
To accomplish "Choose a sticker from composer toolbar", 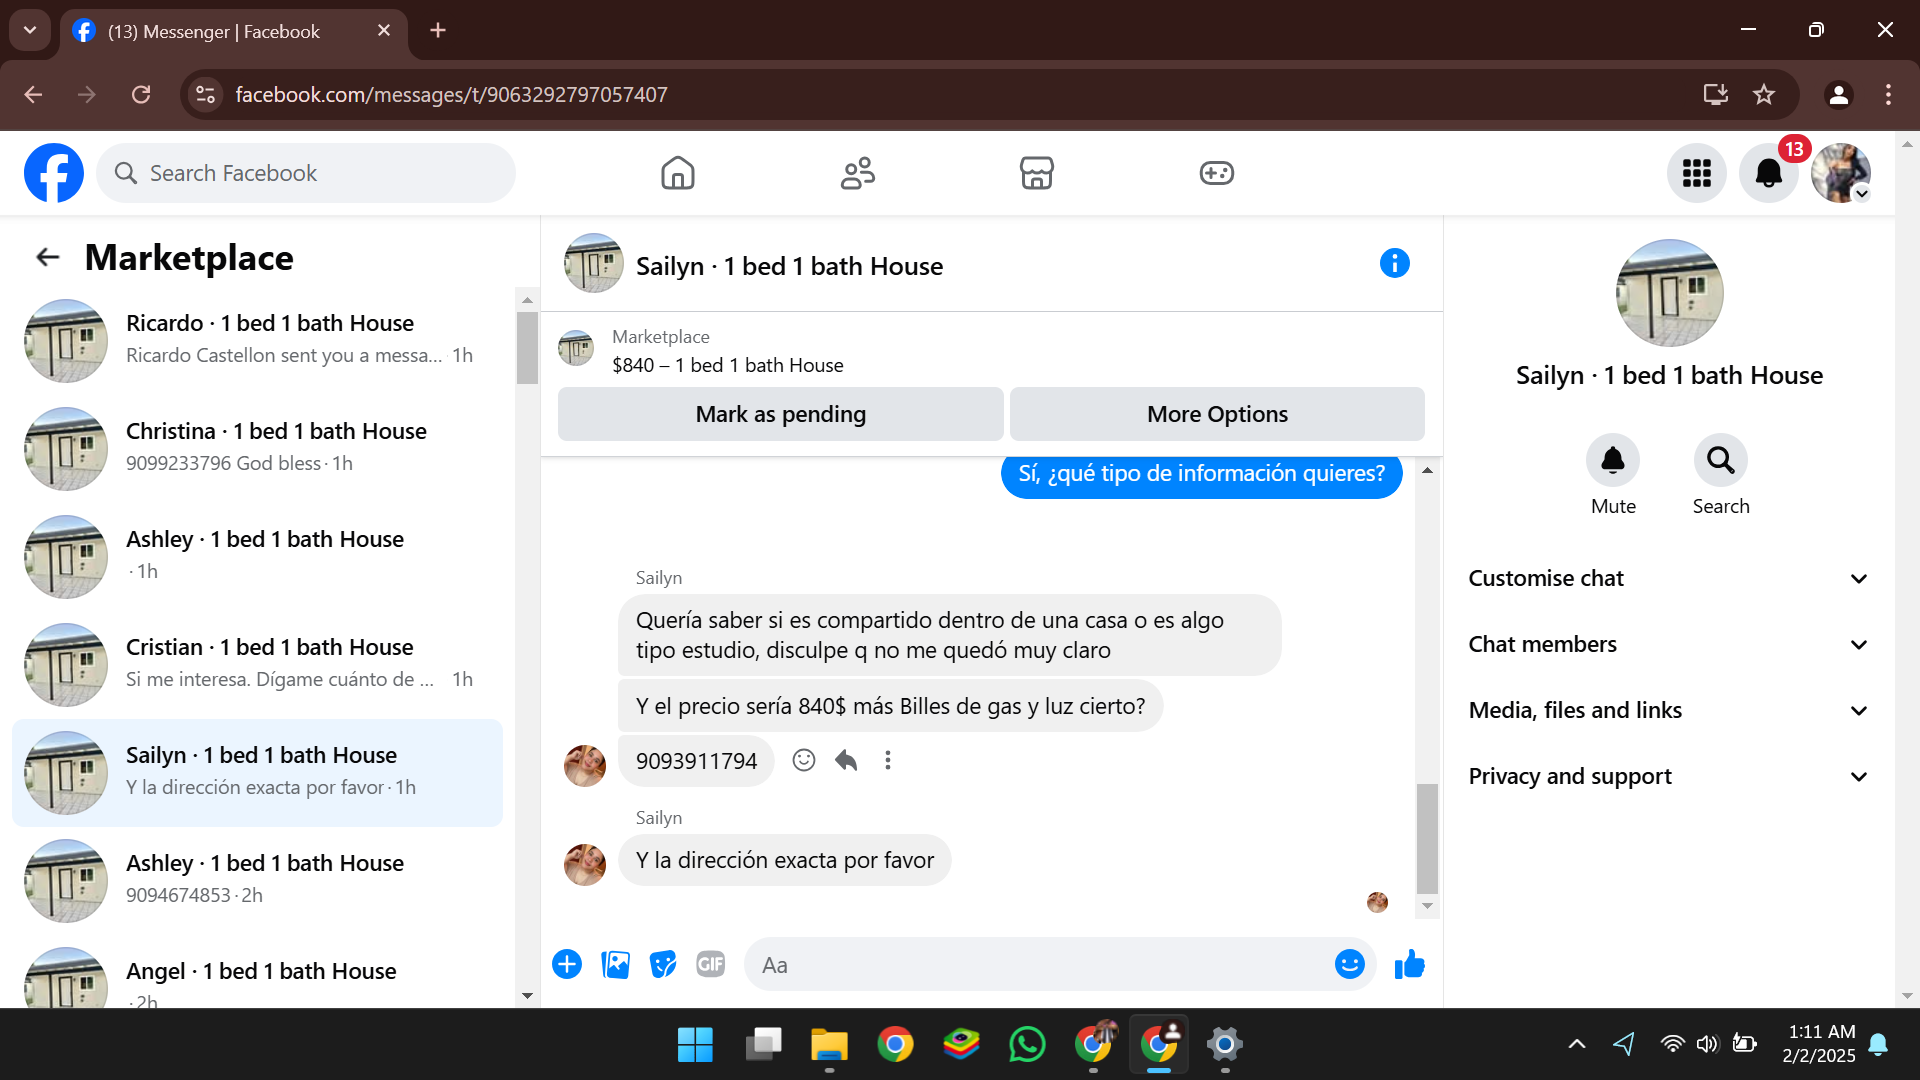I will (x=663, y=964).
